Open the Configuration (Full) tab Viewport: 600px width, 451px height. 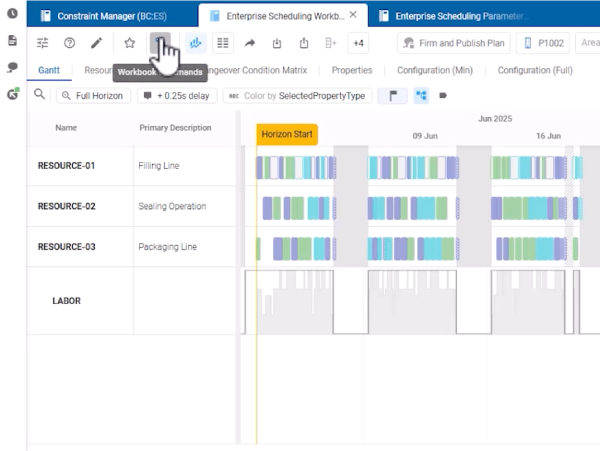pos(535,70)
